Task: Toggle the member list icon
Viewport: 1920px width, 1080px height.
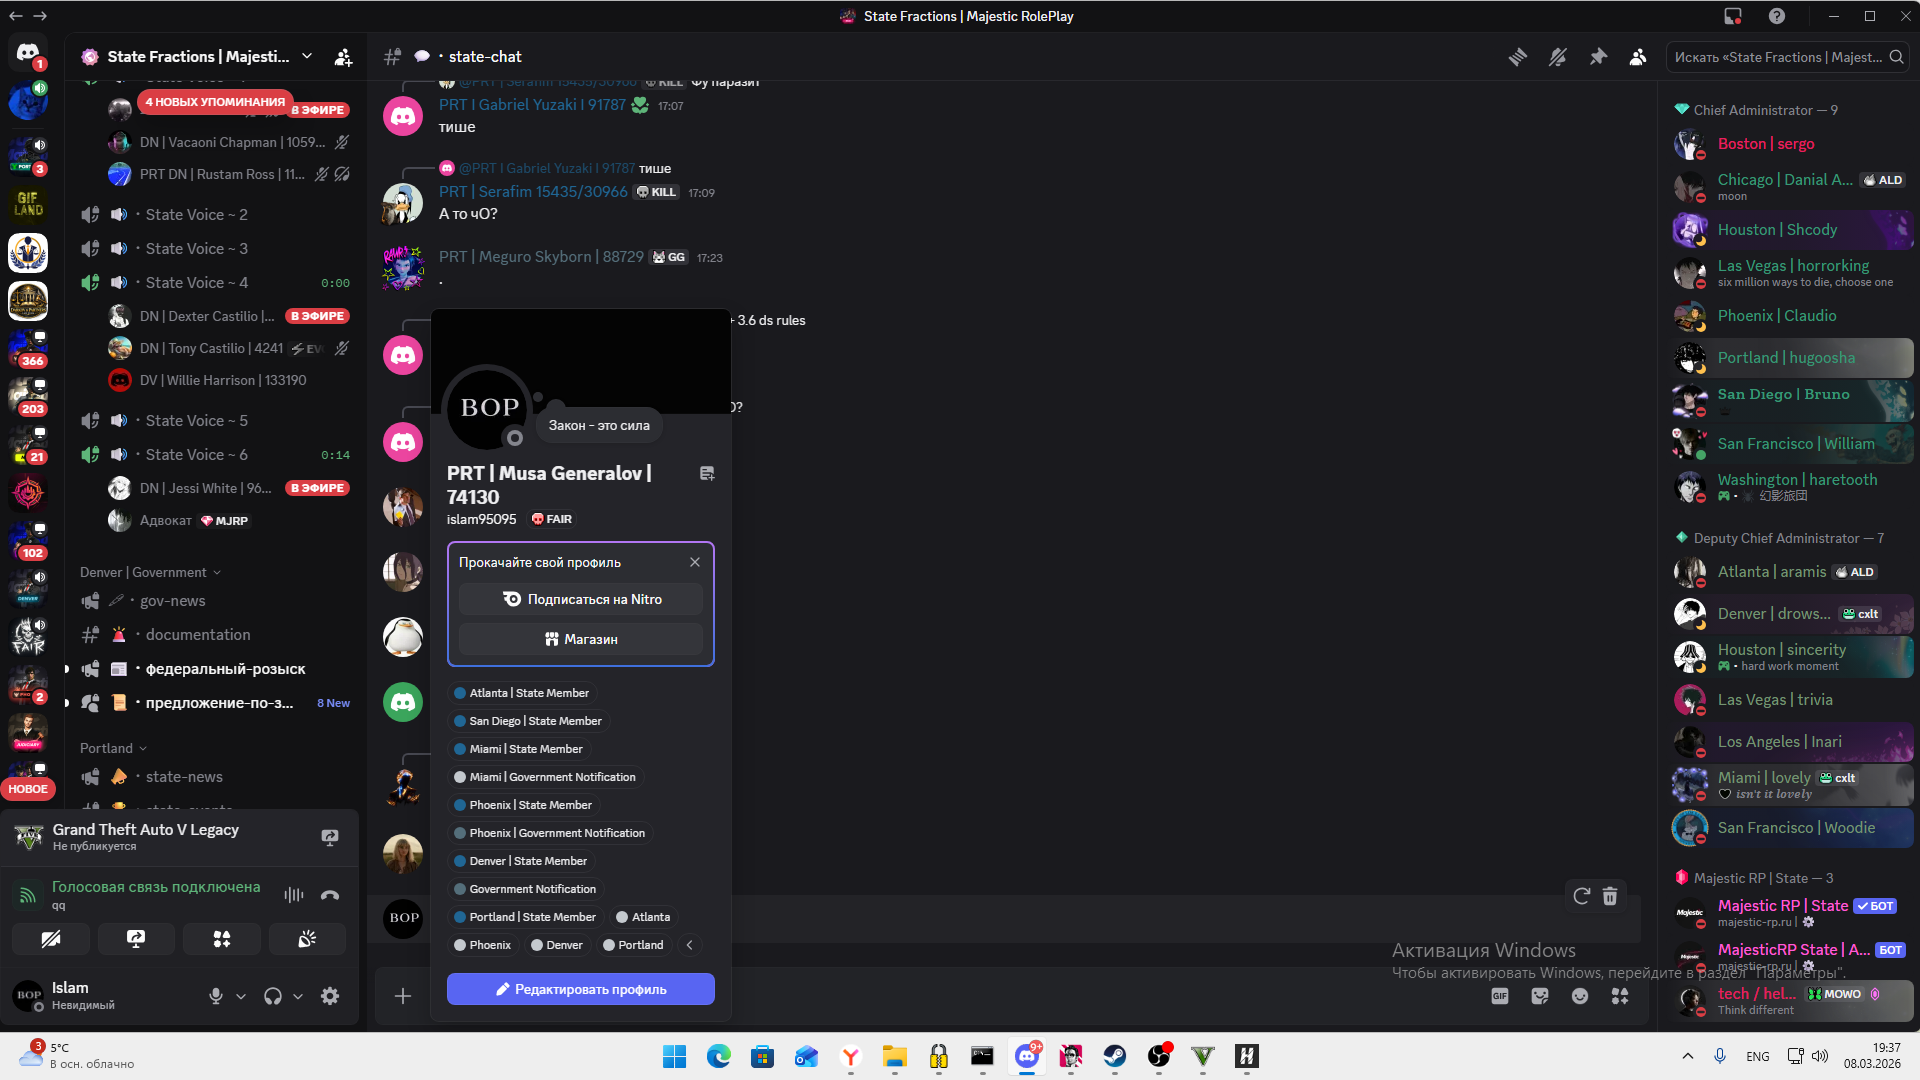Action: coord(1638,57)
